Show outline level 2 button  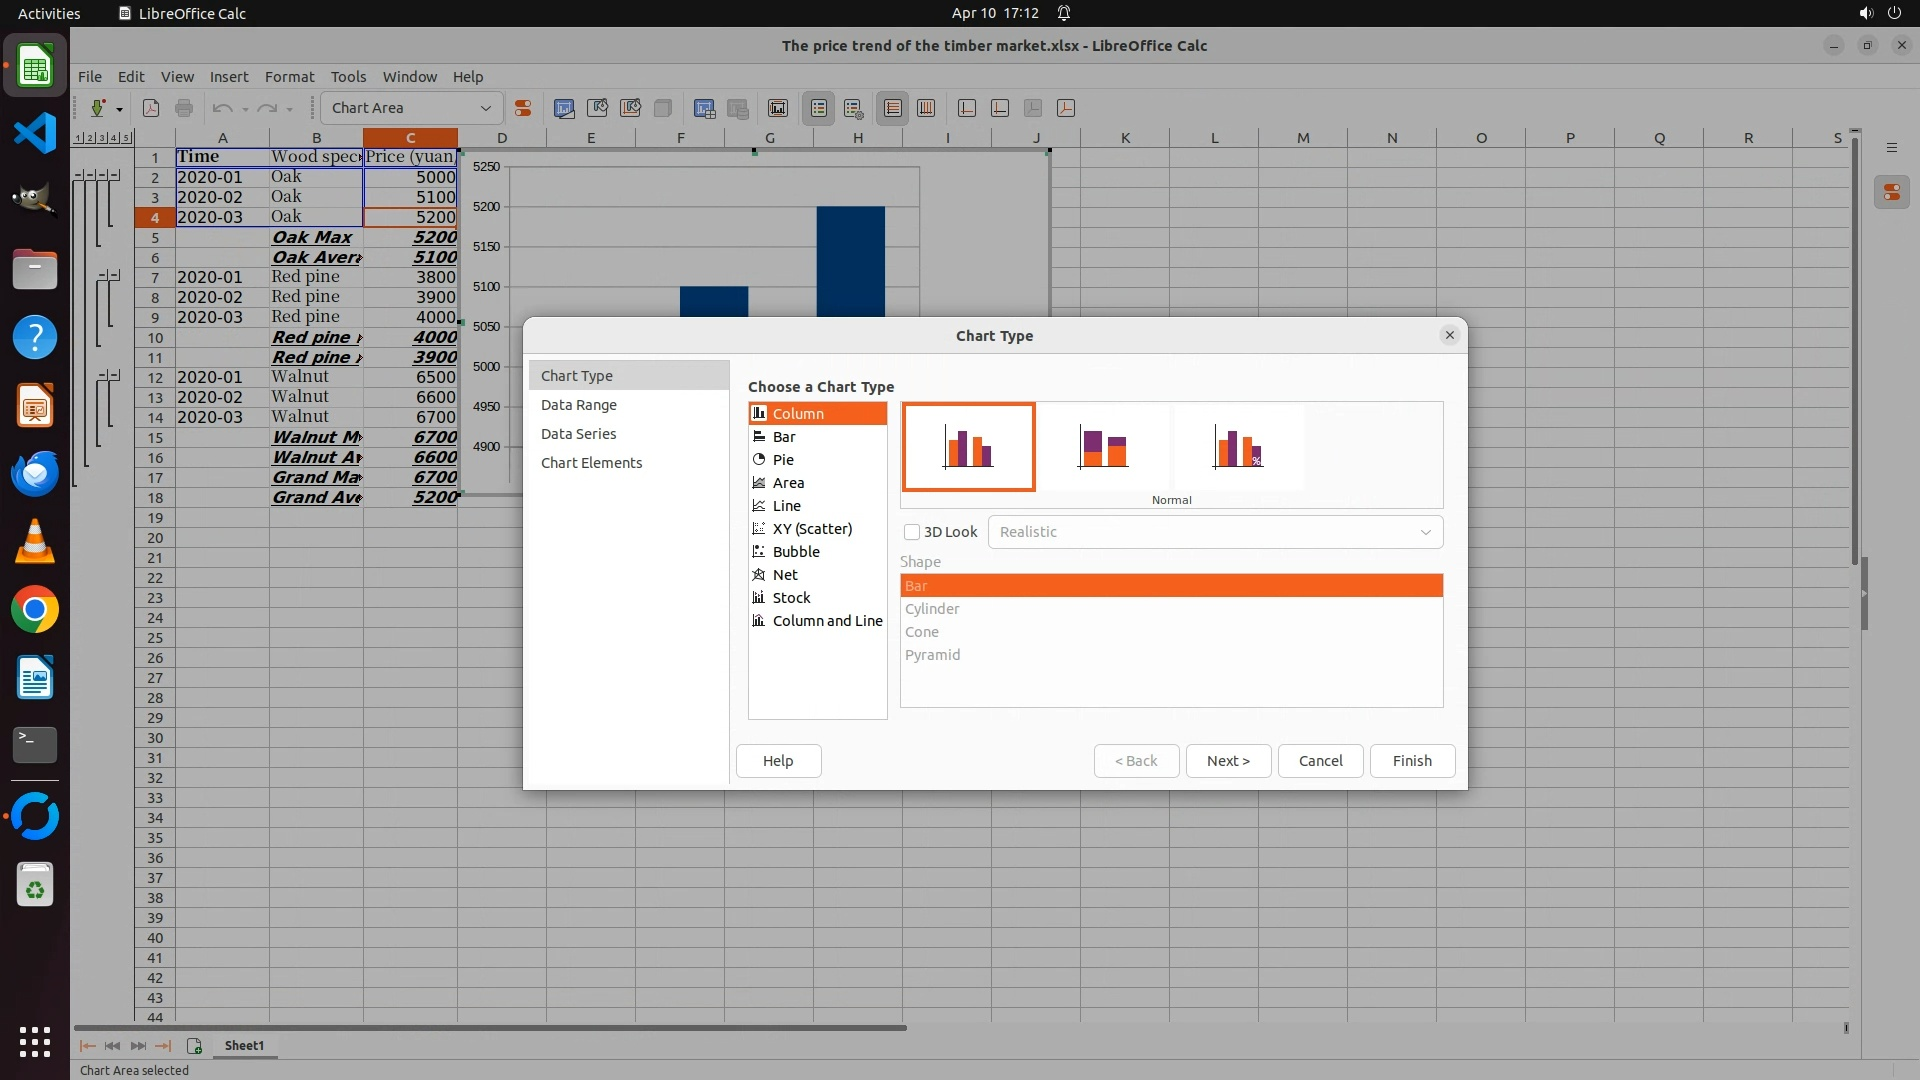click(x=90, y=138)
